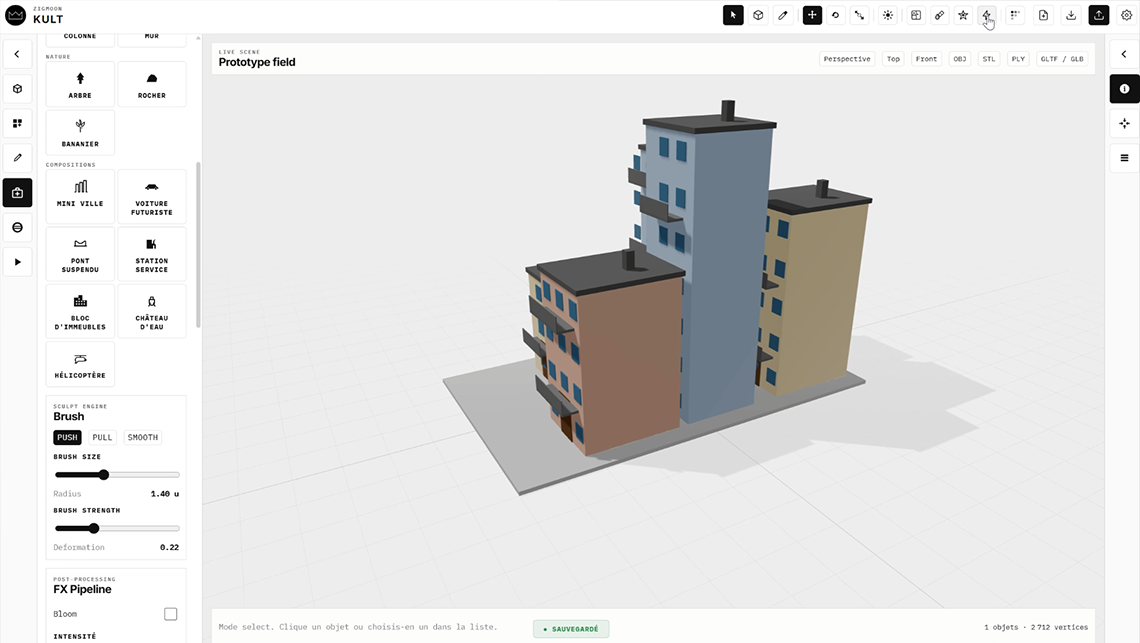Image resolution: width=1140 pixels, height=643 pixels.
Task: Switch brush mode to PULL
Action: coord(102,437)
